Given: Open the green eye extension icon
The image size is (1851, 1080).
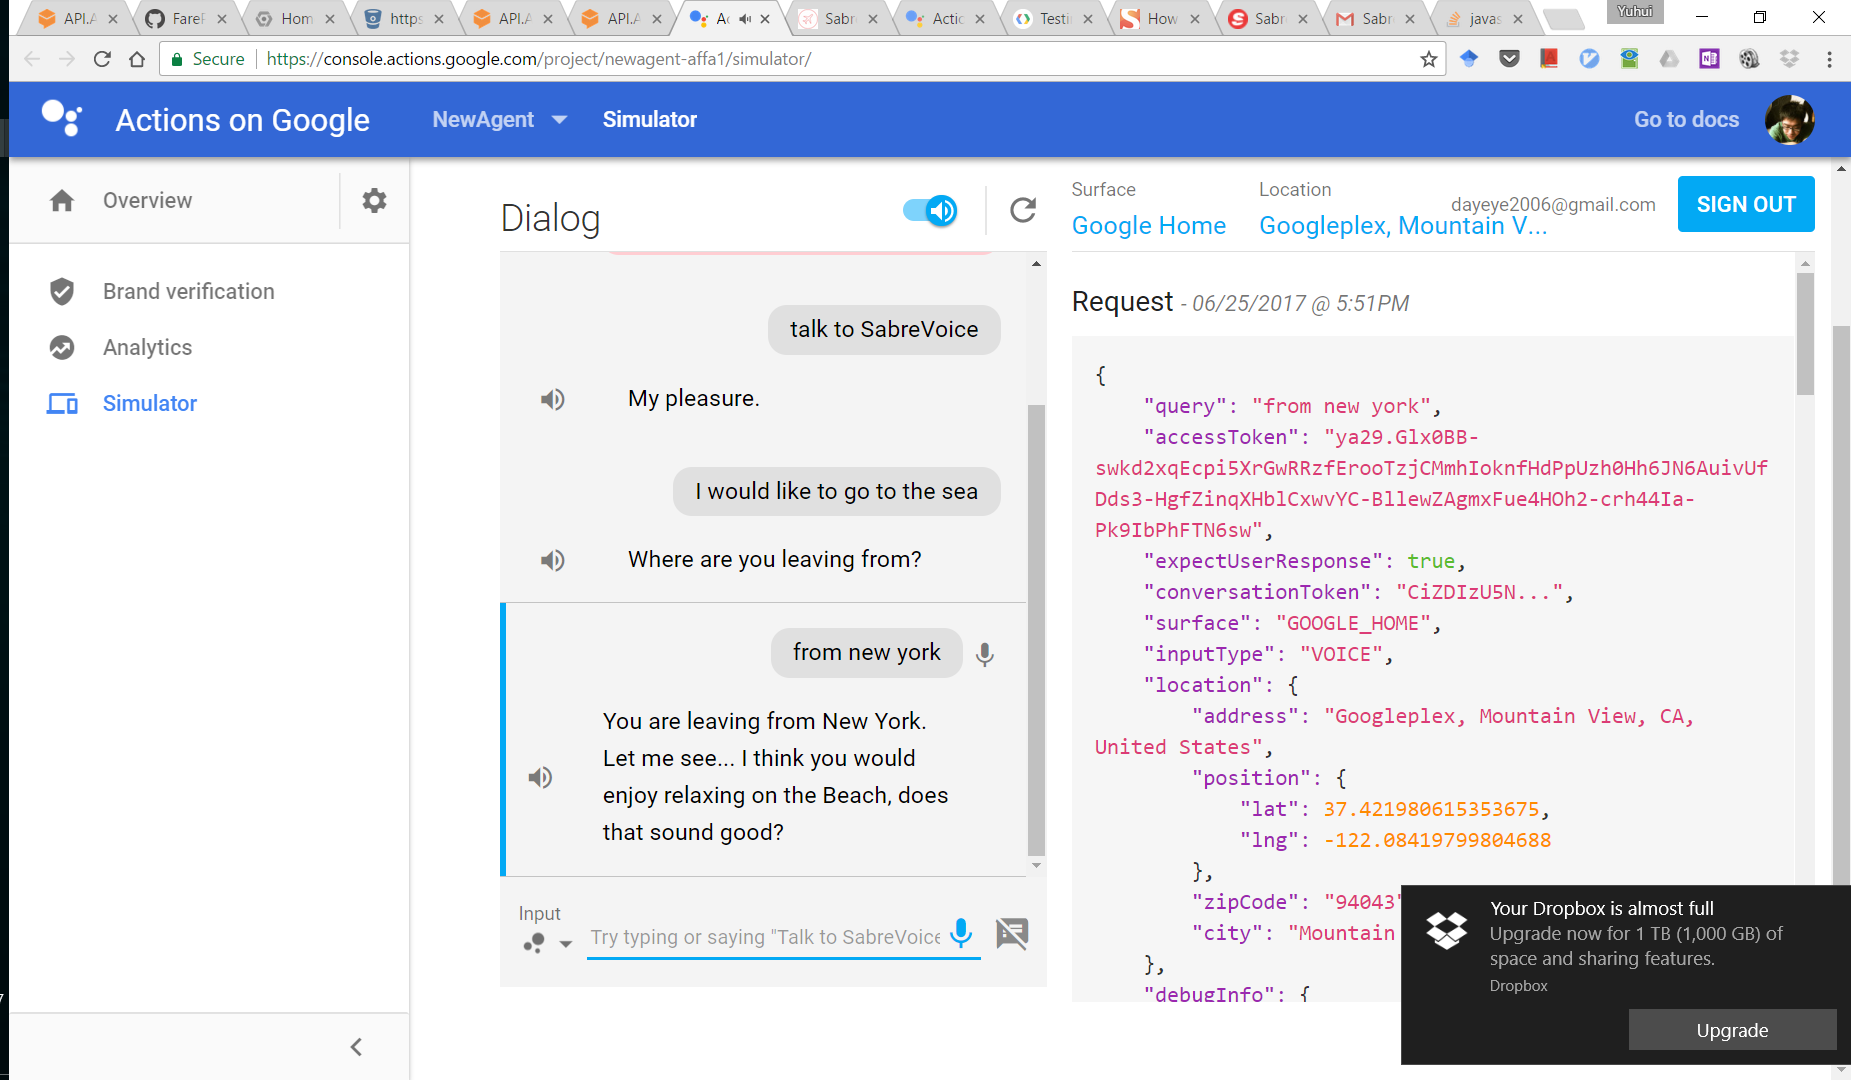Looking at the screenshot, I should click(x=1629, y=59).
